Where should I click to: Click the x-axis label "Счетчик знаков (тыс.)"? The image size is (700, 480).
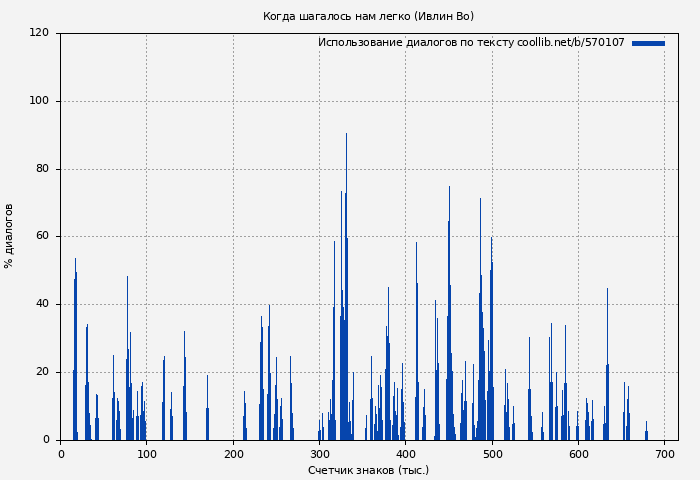[368, 470]
